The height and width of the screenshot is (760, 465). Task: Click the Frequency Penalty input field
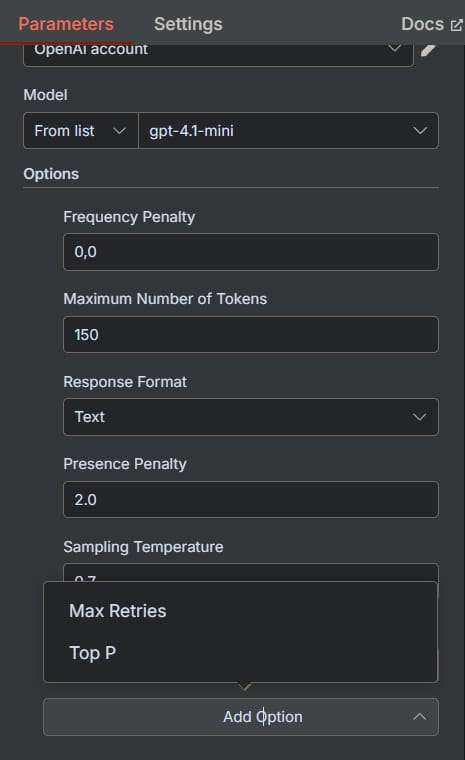(251, 252)
